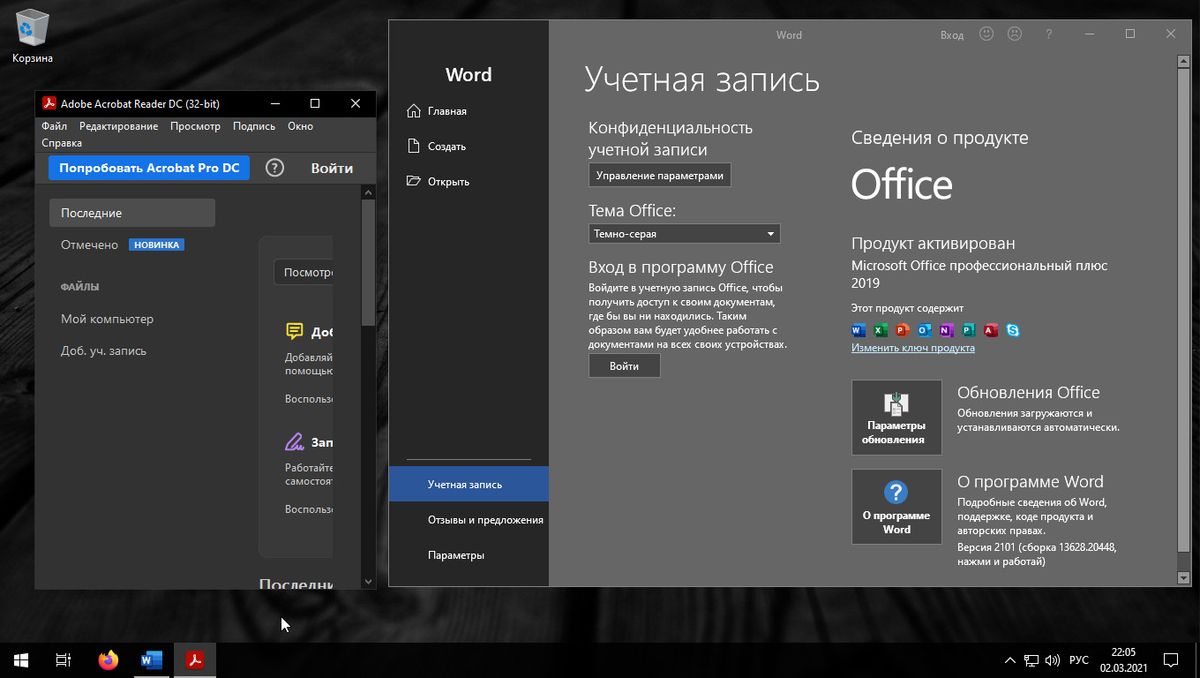Viewport: 1200px width, 678px height.
Task: Click the question mark help icon in Word title bar
Action: (x=1048, y=34)
